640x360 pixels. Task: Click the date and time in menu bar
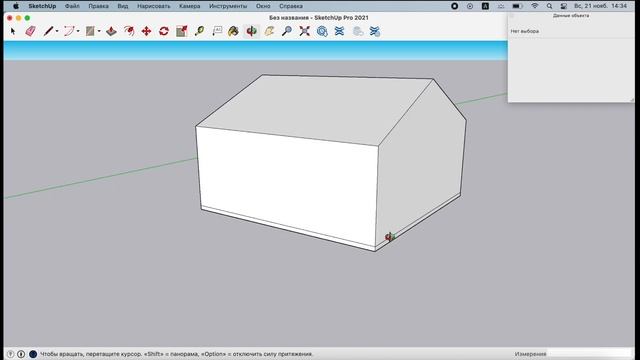[600, 6]
